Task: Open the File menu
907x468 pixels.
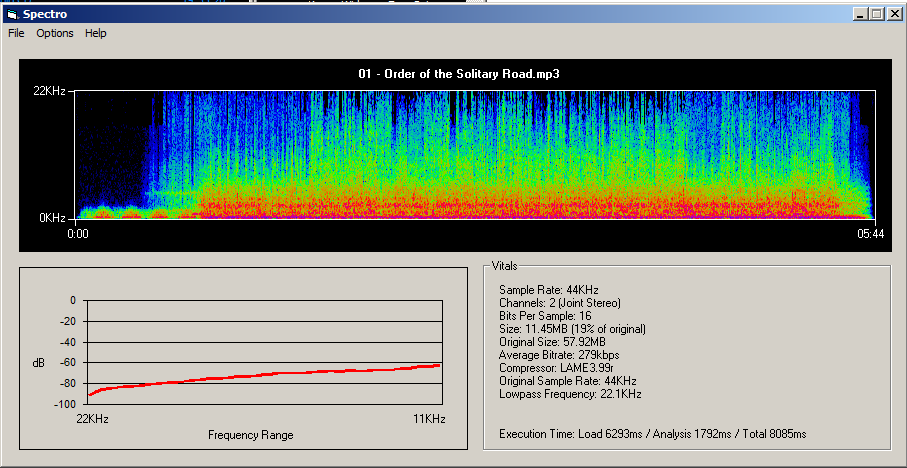Action: (15, 33)
